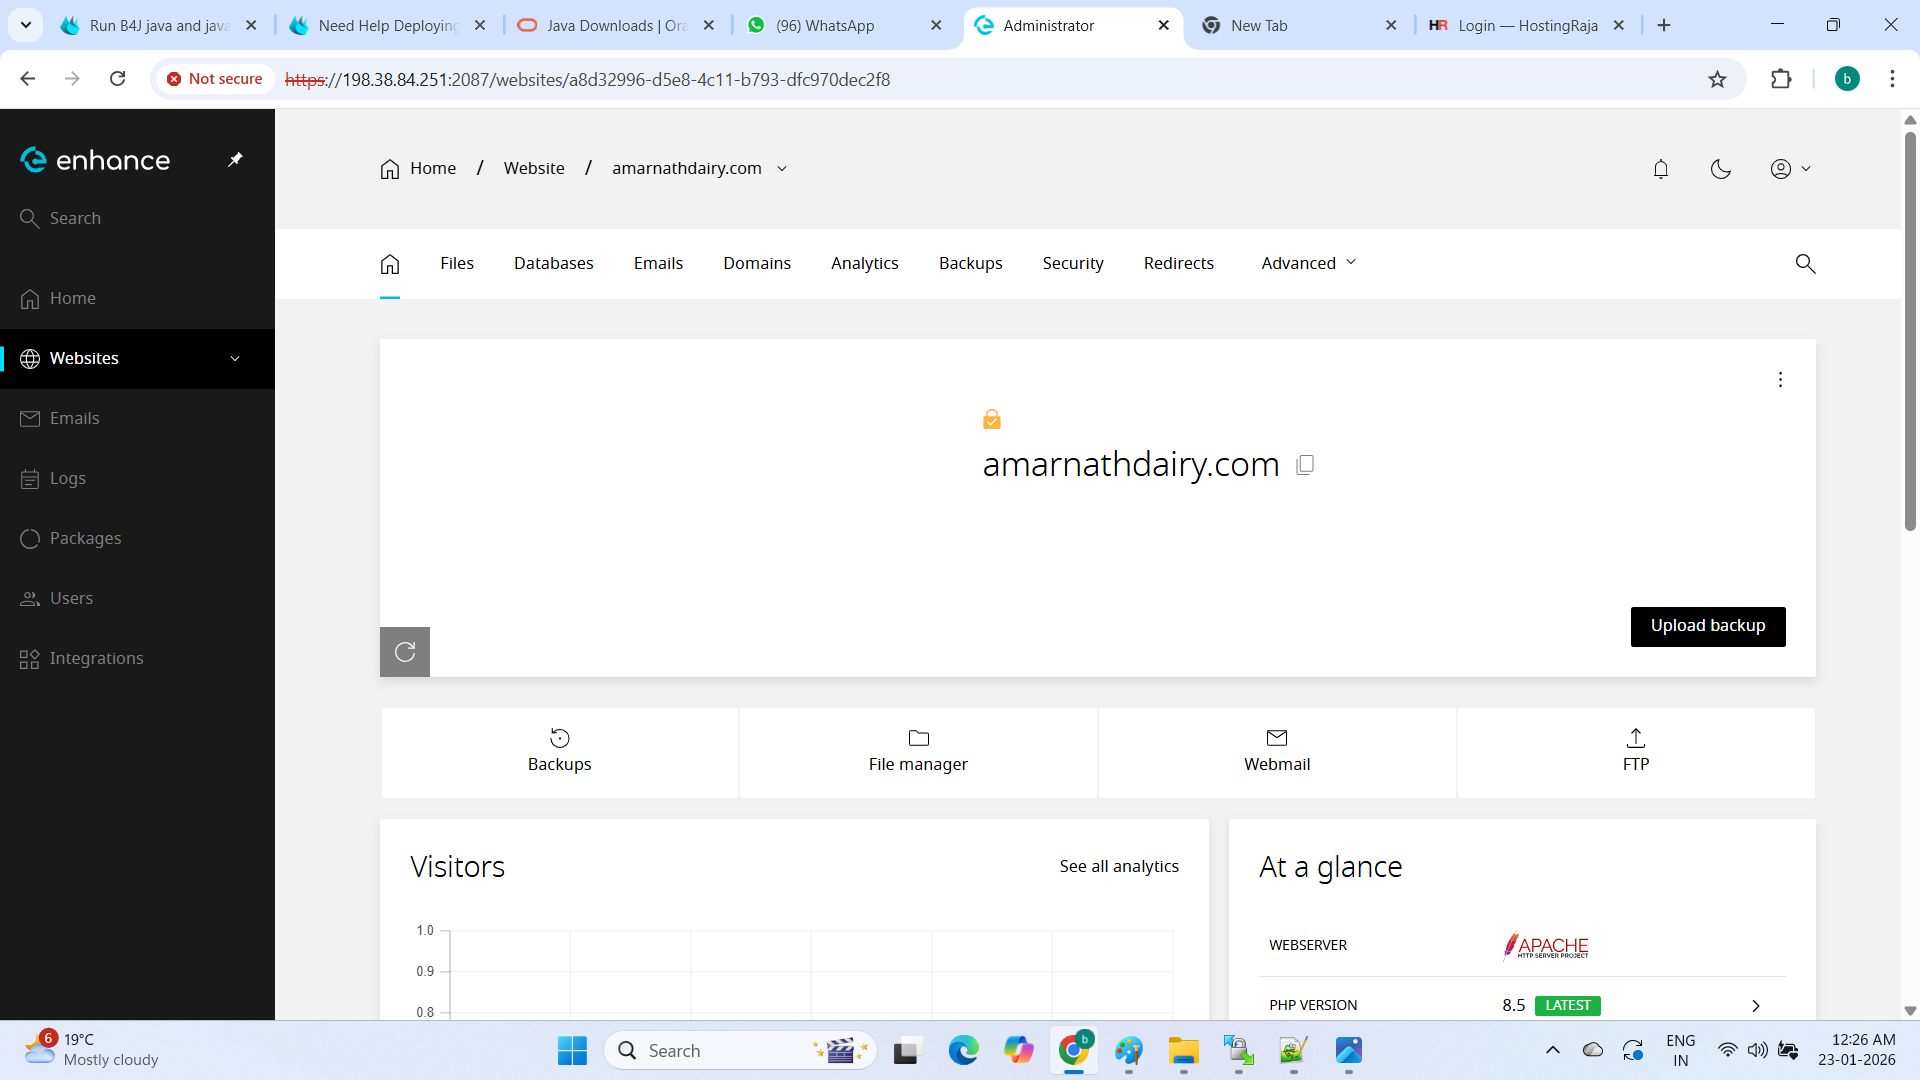
Task: Click the sidebar Search field
Action: pos(75,218)
